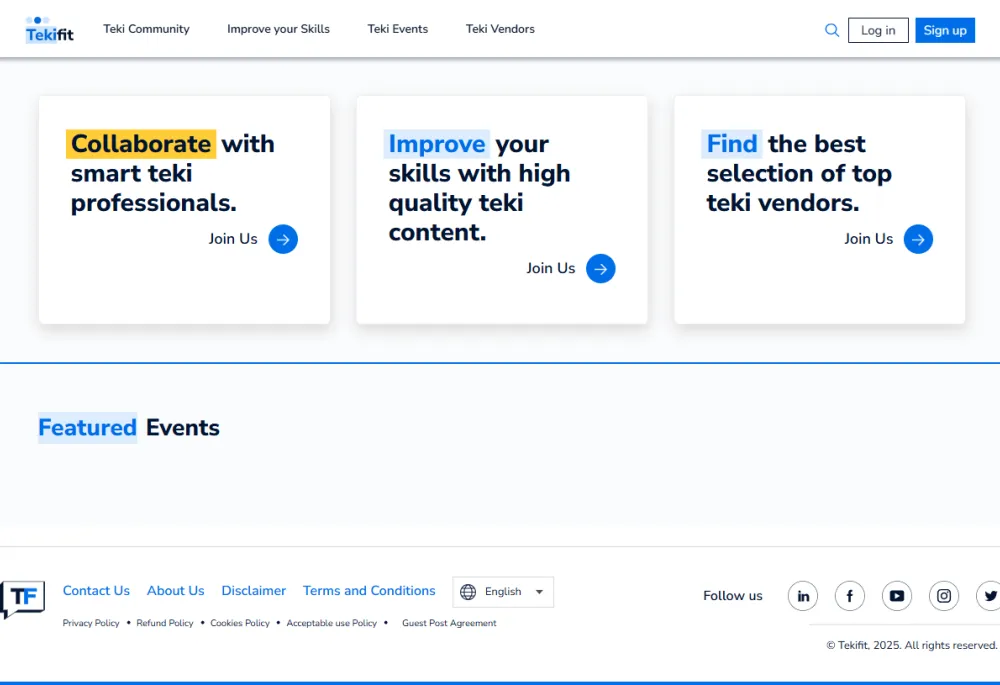The width and height of the screenshot is (1000, 685).
Task: Click the Follow us label
Action: click(733, 596)
